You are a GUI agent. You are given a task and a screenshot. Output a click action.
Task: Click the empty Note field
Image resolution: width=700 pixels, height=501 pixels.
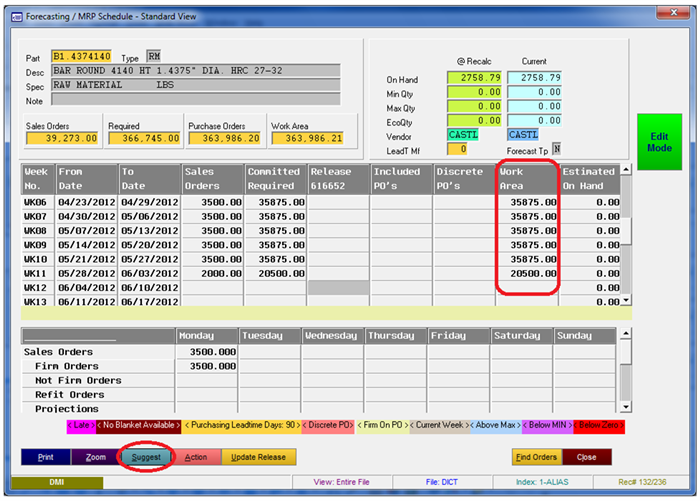point(196,99)
